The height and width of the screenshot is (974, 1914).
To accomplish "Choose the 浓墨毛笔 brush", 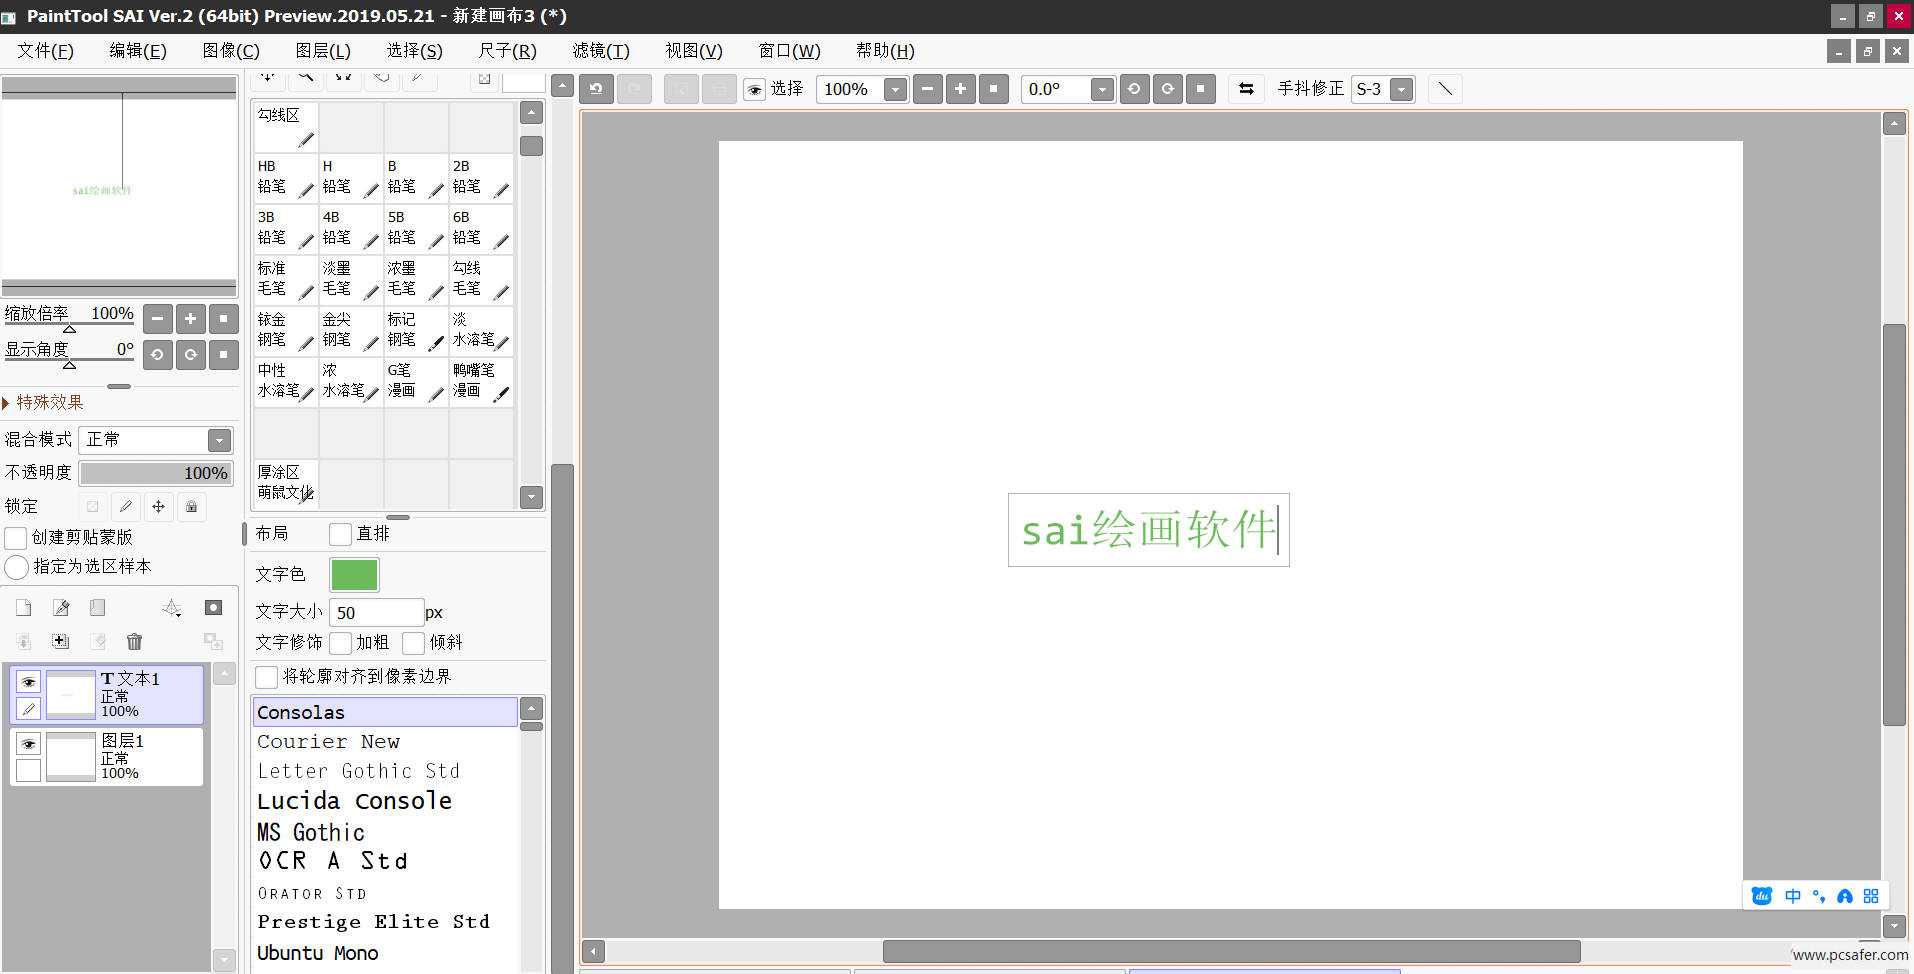I will [x=416, y=280].
